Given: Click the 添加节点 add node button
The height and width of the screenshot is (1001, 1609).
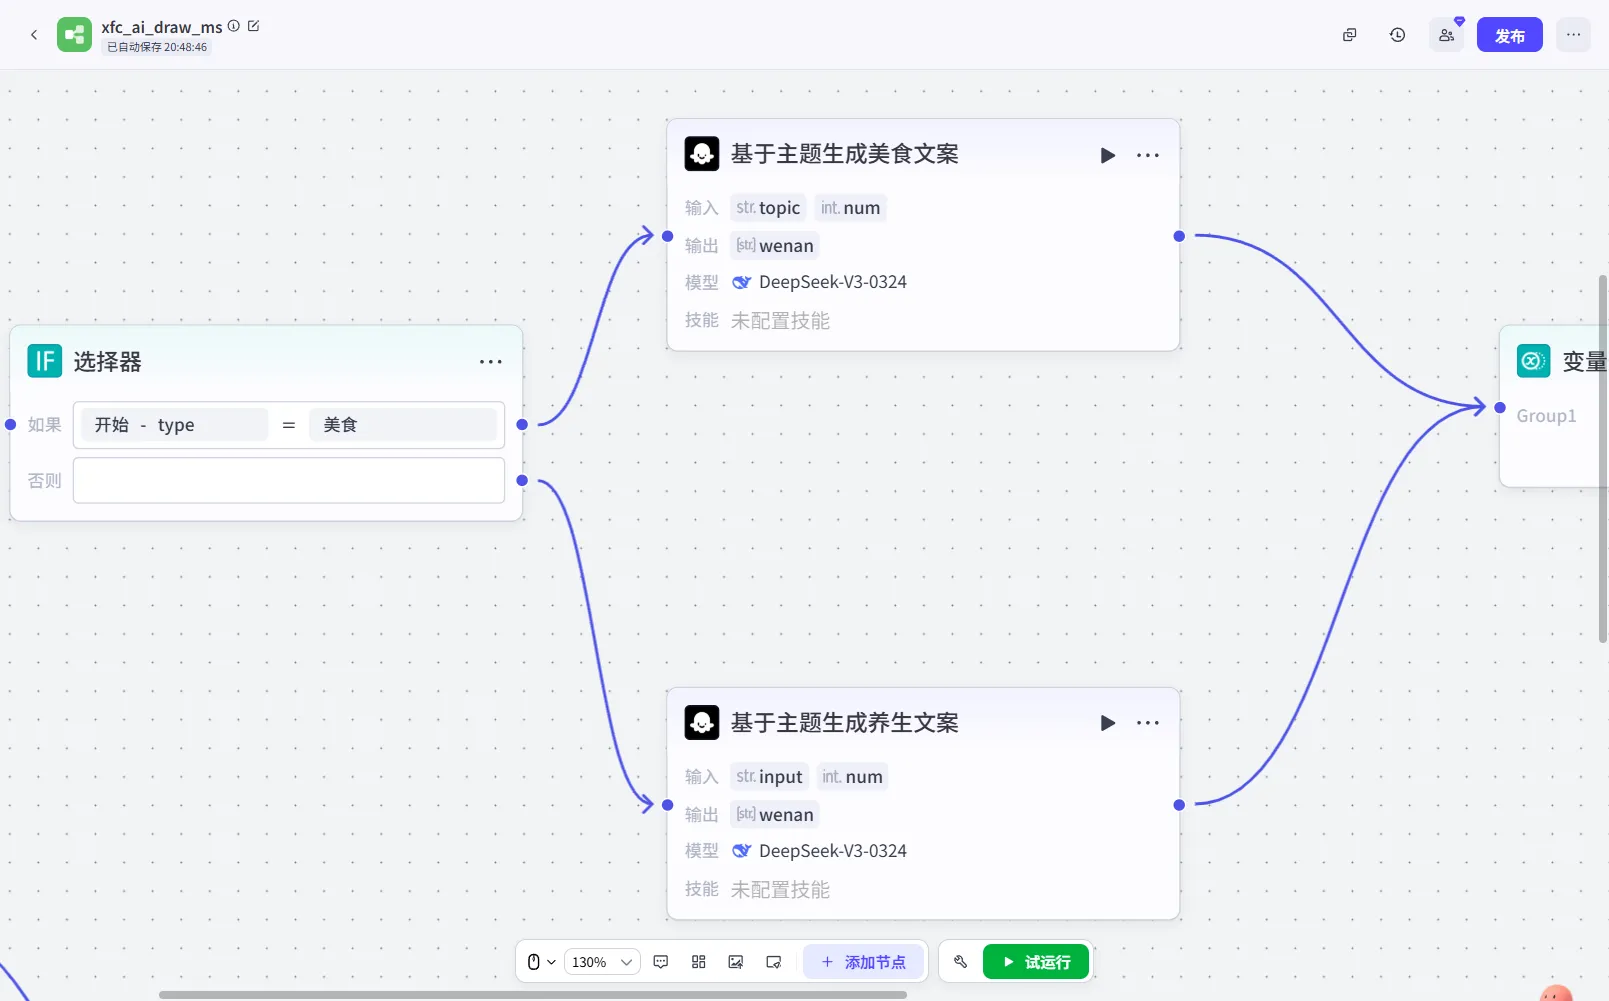Looking at the screenshot, I should [x=863, y=962].
